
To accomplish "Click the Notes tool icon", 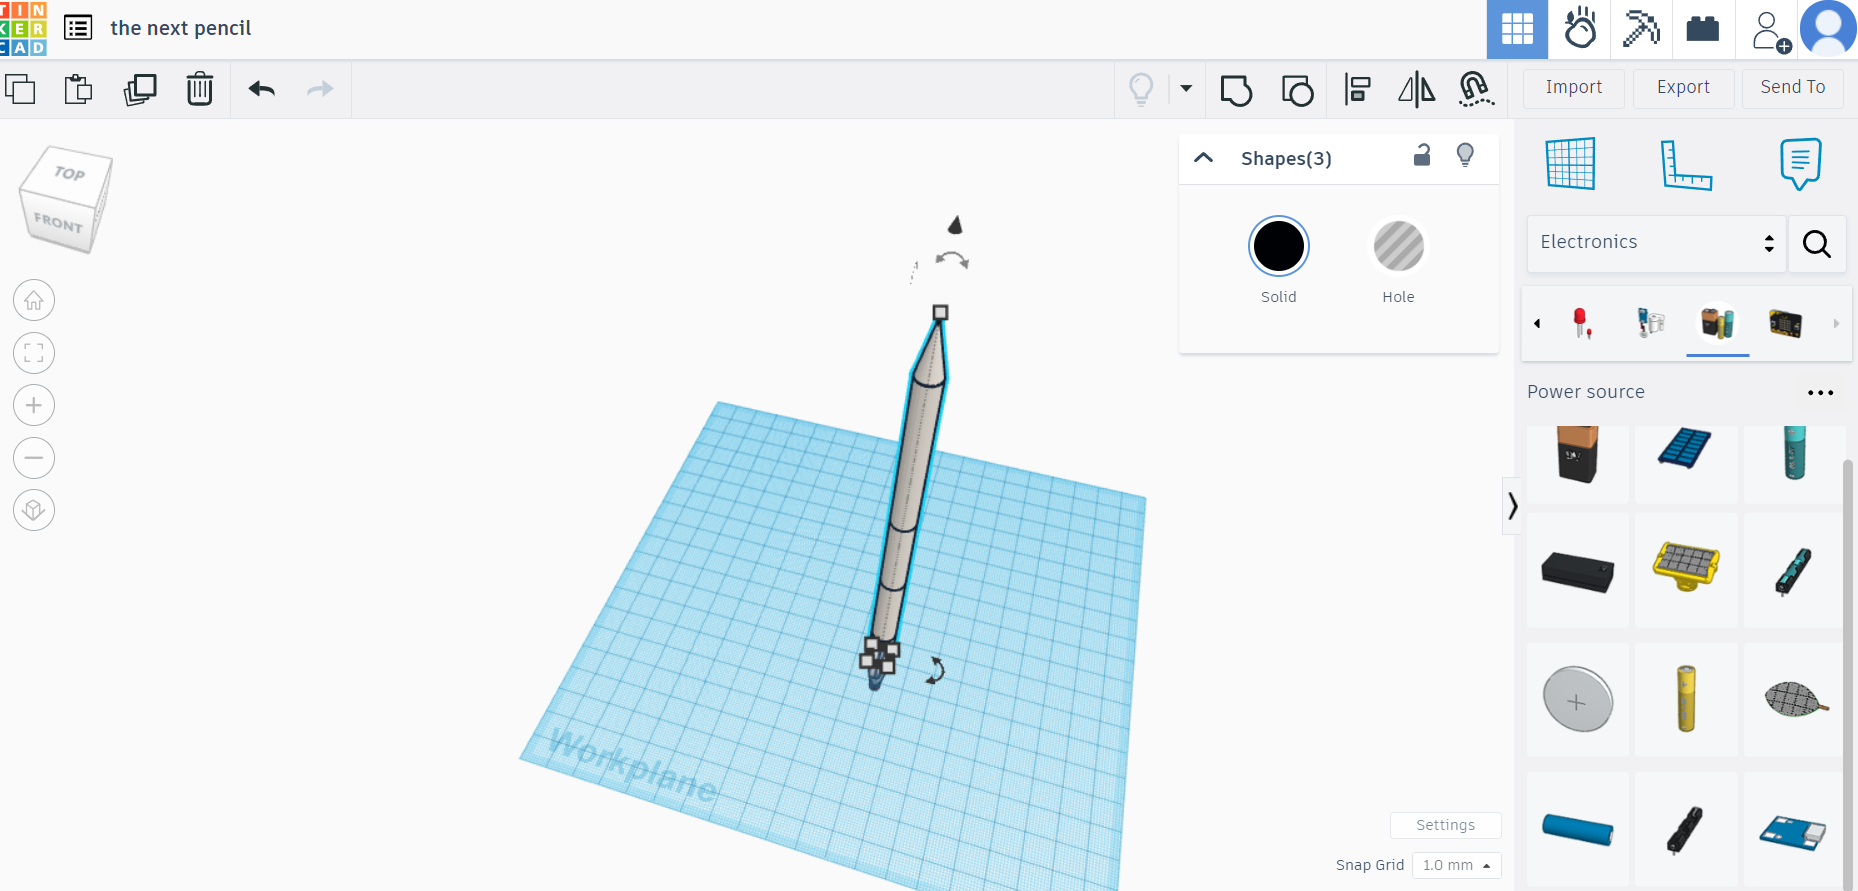I will (x=1800, y=164).
